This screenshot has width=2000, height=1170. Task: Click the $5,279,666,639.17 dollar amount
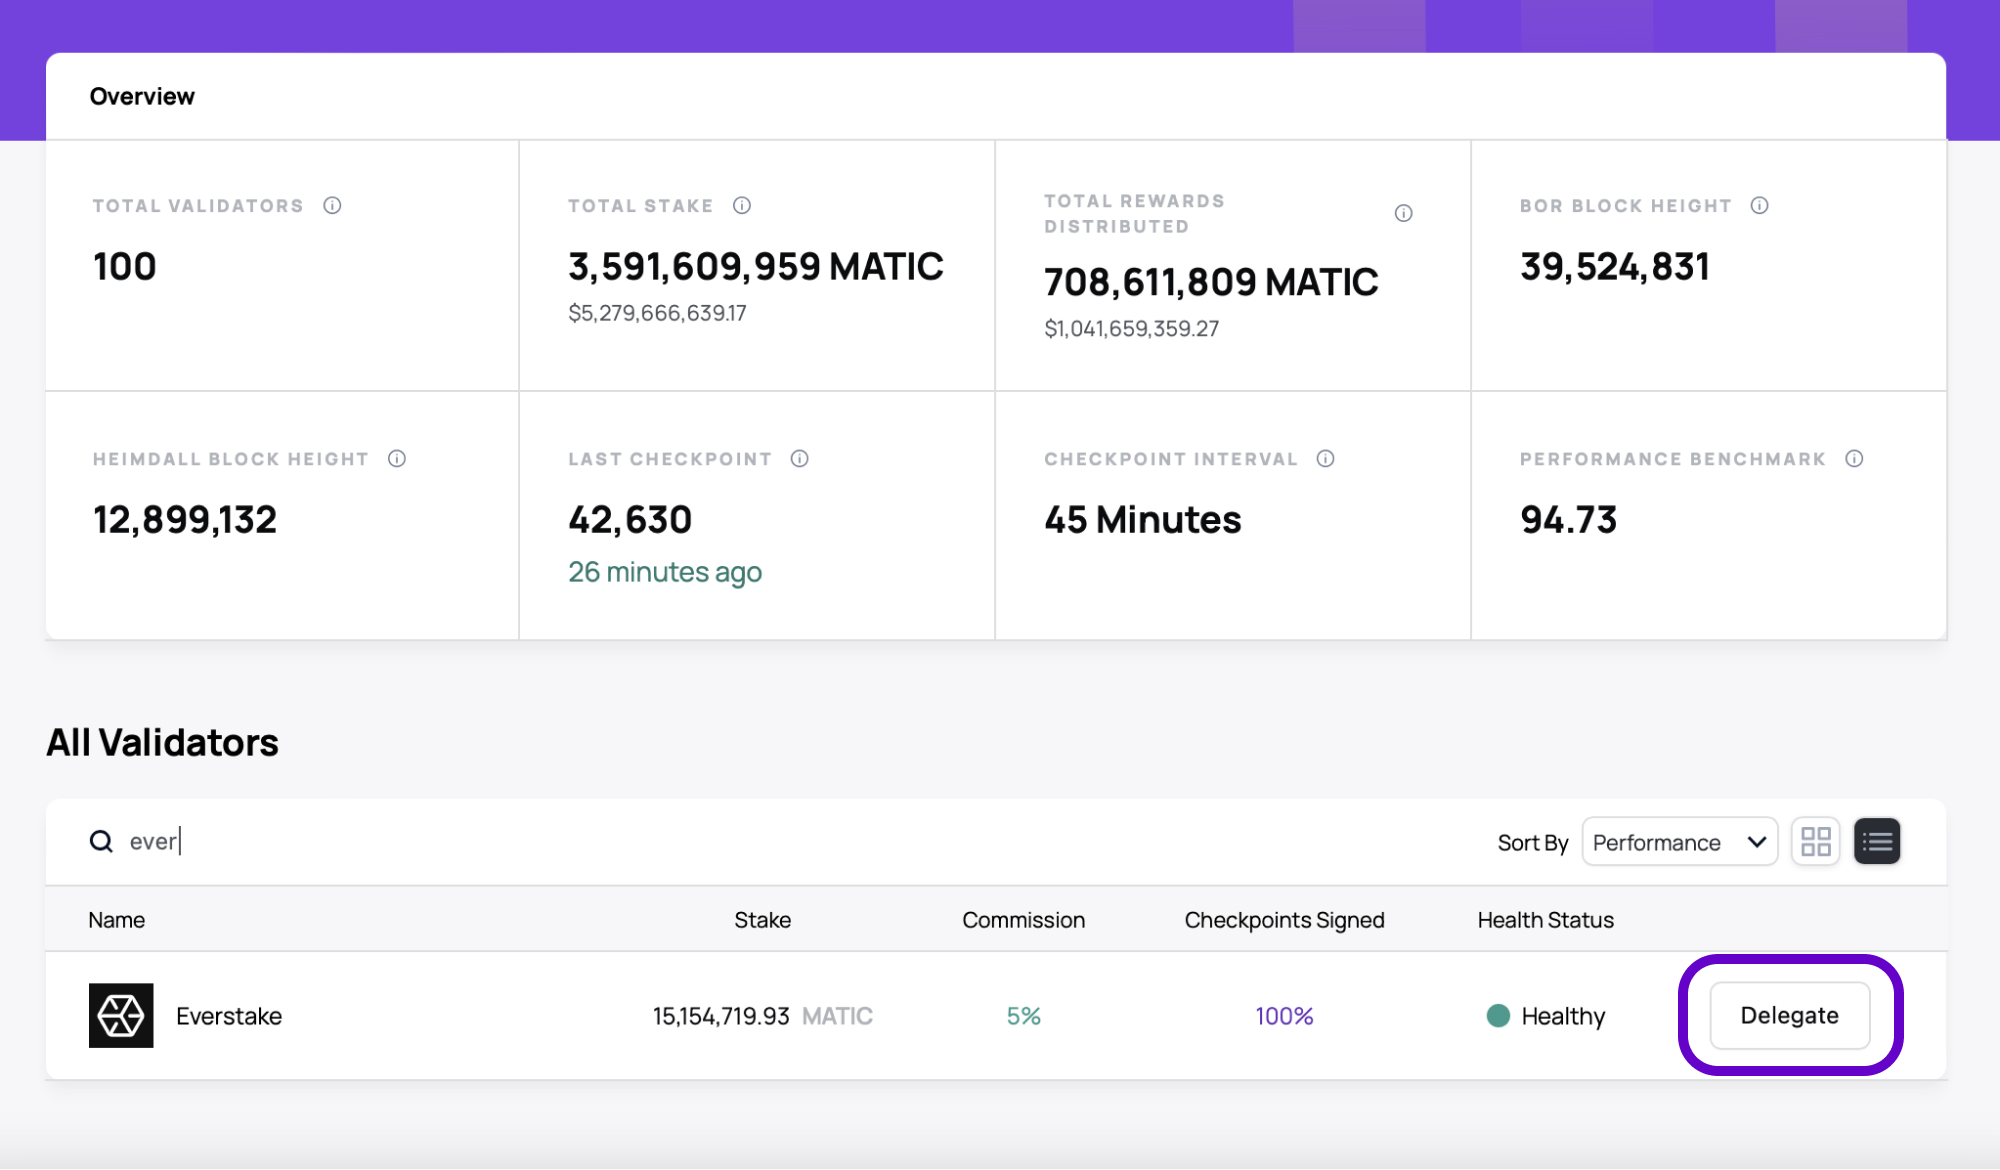(657, 313)
